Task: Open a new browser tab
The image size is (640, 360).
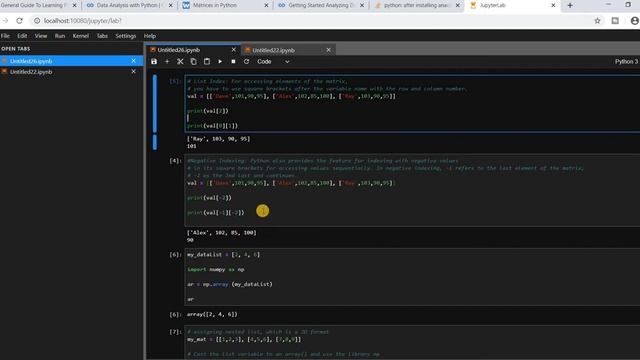Action: click(570, 5)
